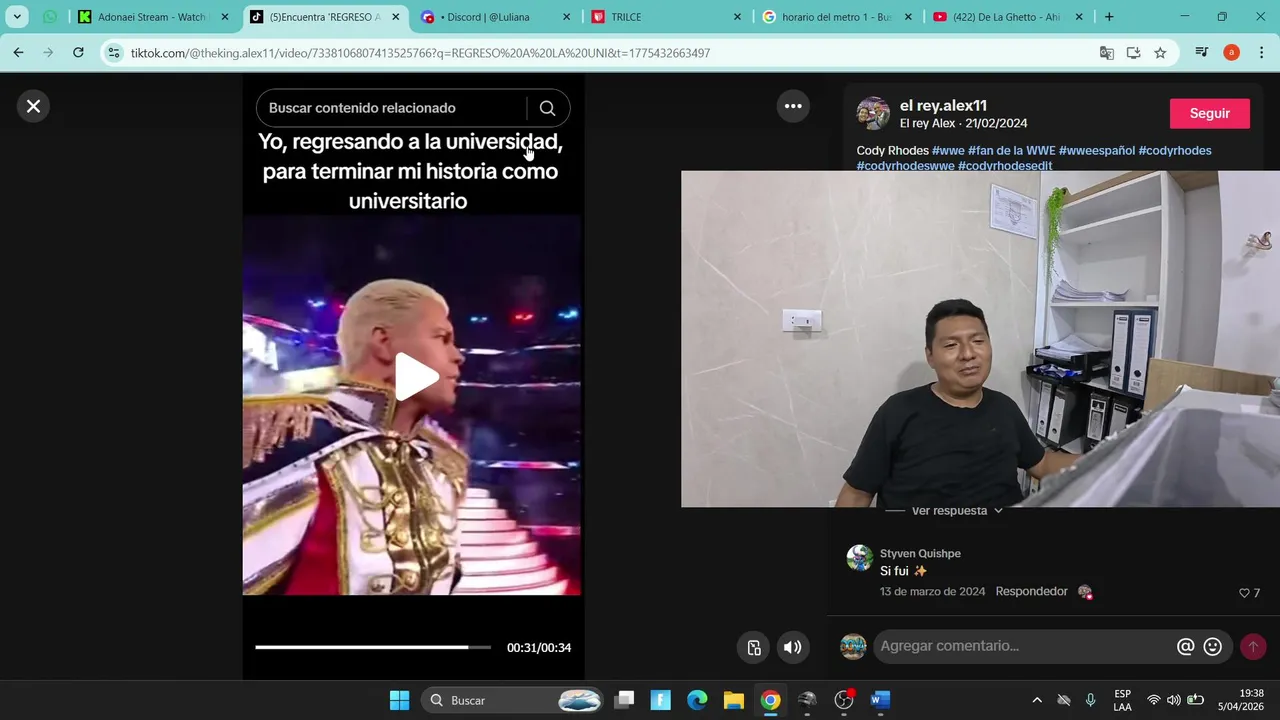Open Microsoft Word from taskbar

[880, 700]
